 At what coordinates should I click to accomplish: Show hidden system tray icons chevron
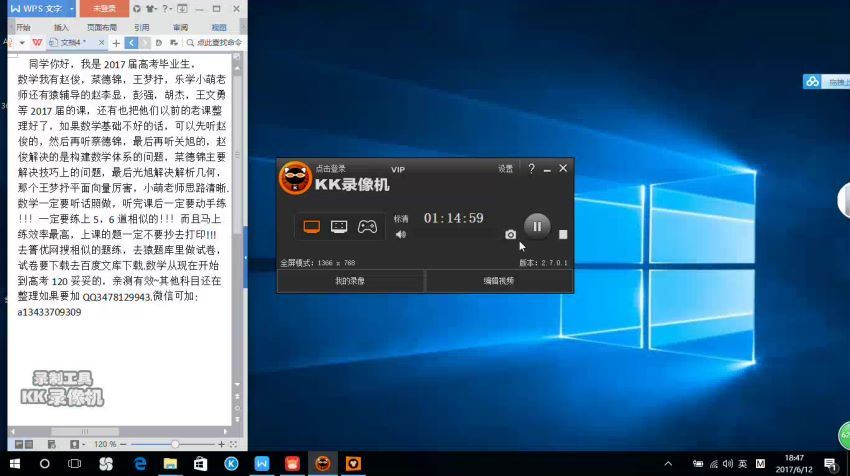668,464
